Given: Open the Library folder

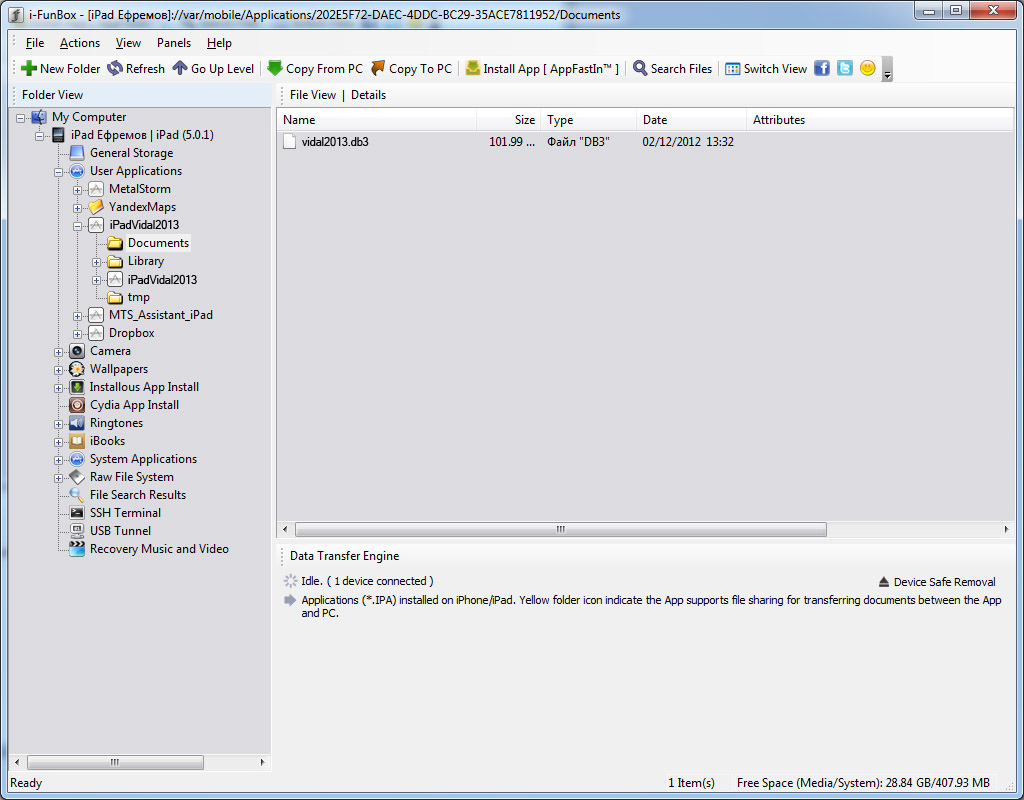Looking at the screenshot, I should pyautogui.click(x=146, y=261).
